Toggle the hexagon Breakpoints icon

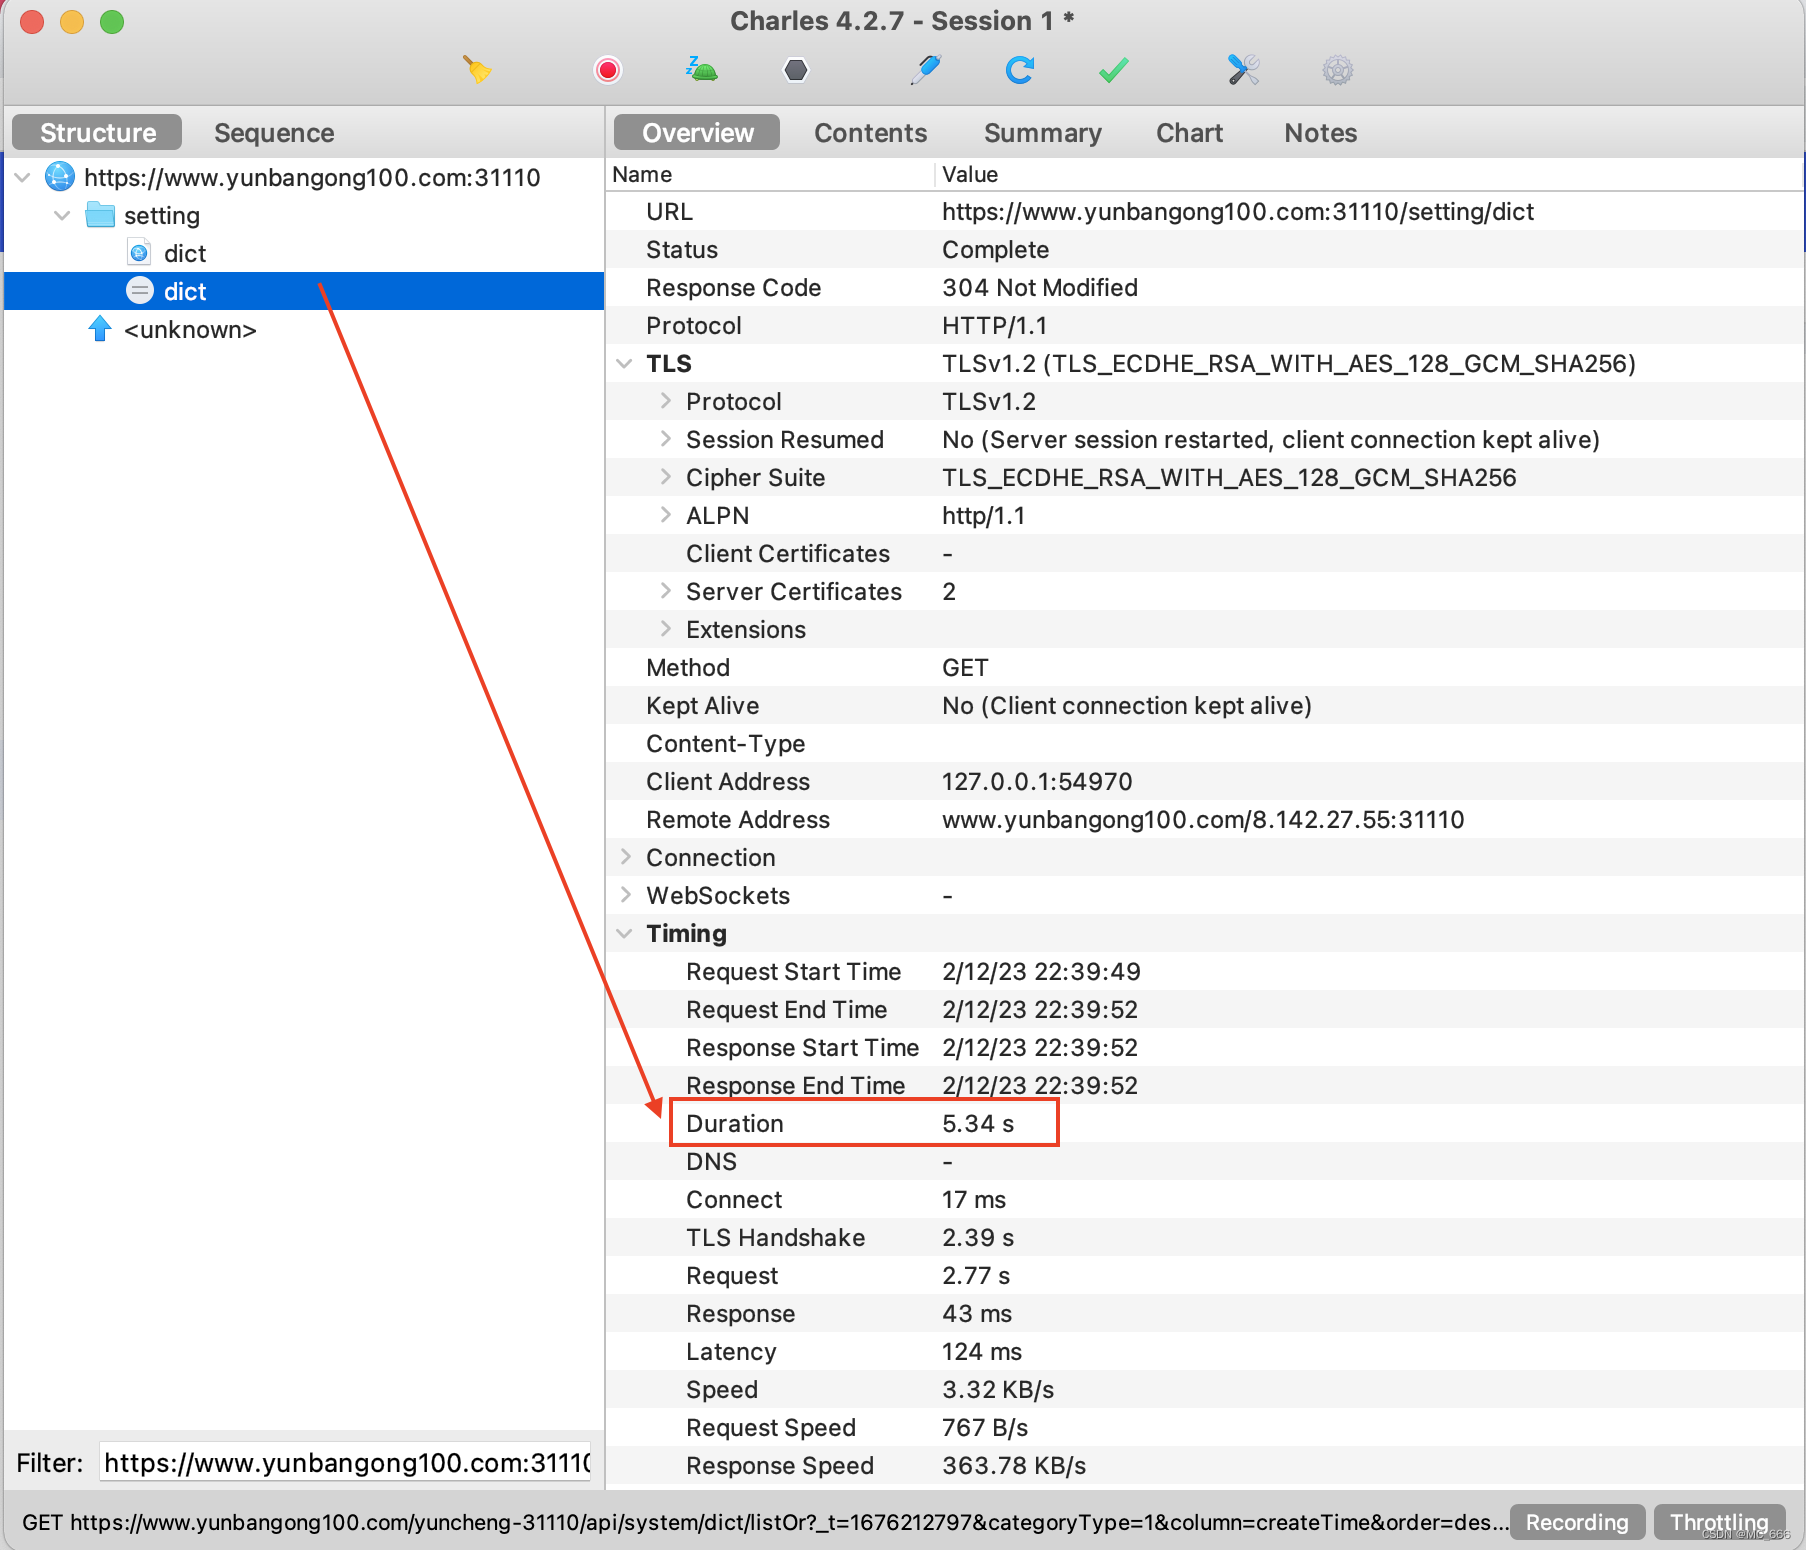pyautogui.click(x=796, y=70)
